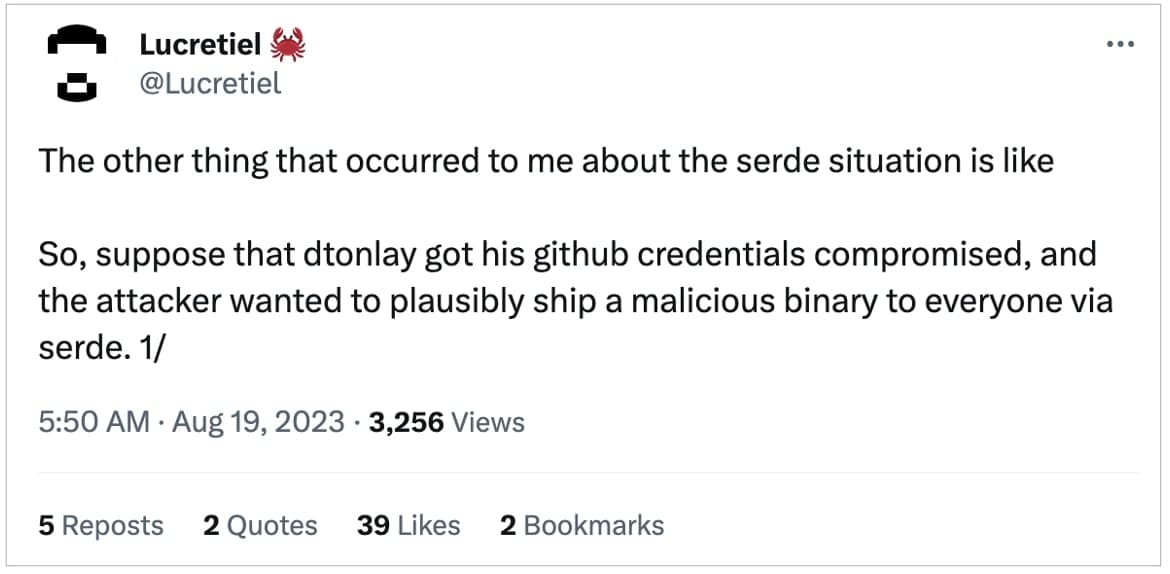Click the word 'dtonlay' in tweet

point(358,254)
